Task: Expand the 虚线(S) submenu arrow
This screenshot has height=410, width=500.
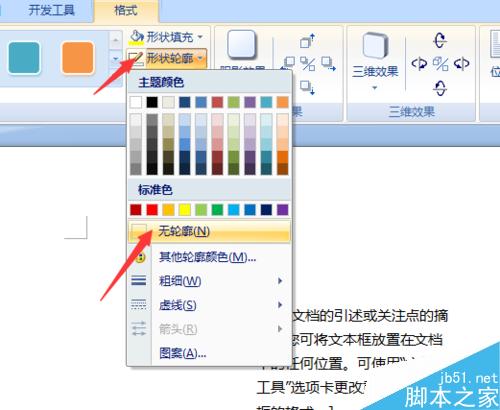Action: click(280, 305)
